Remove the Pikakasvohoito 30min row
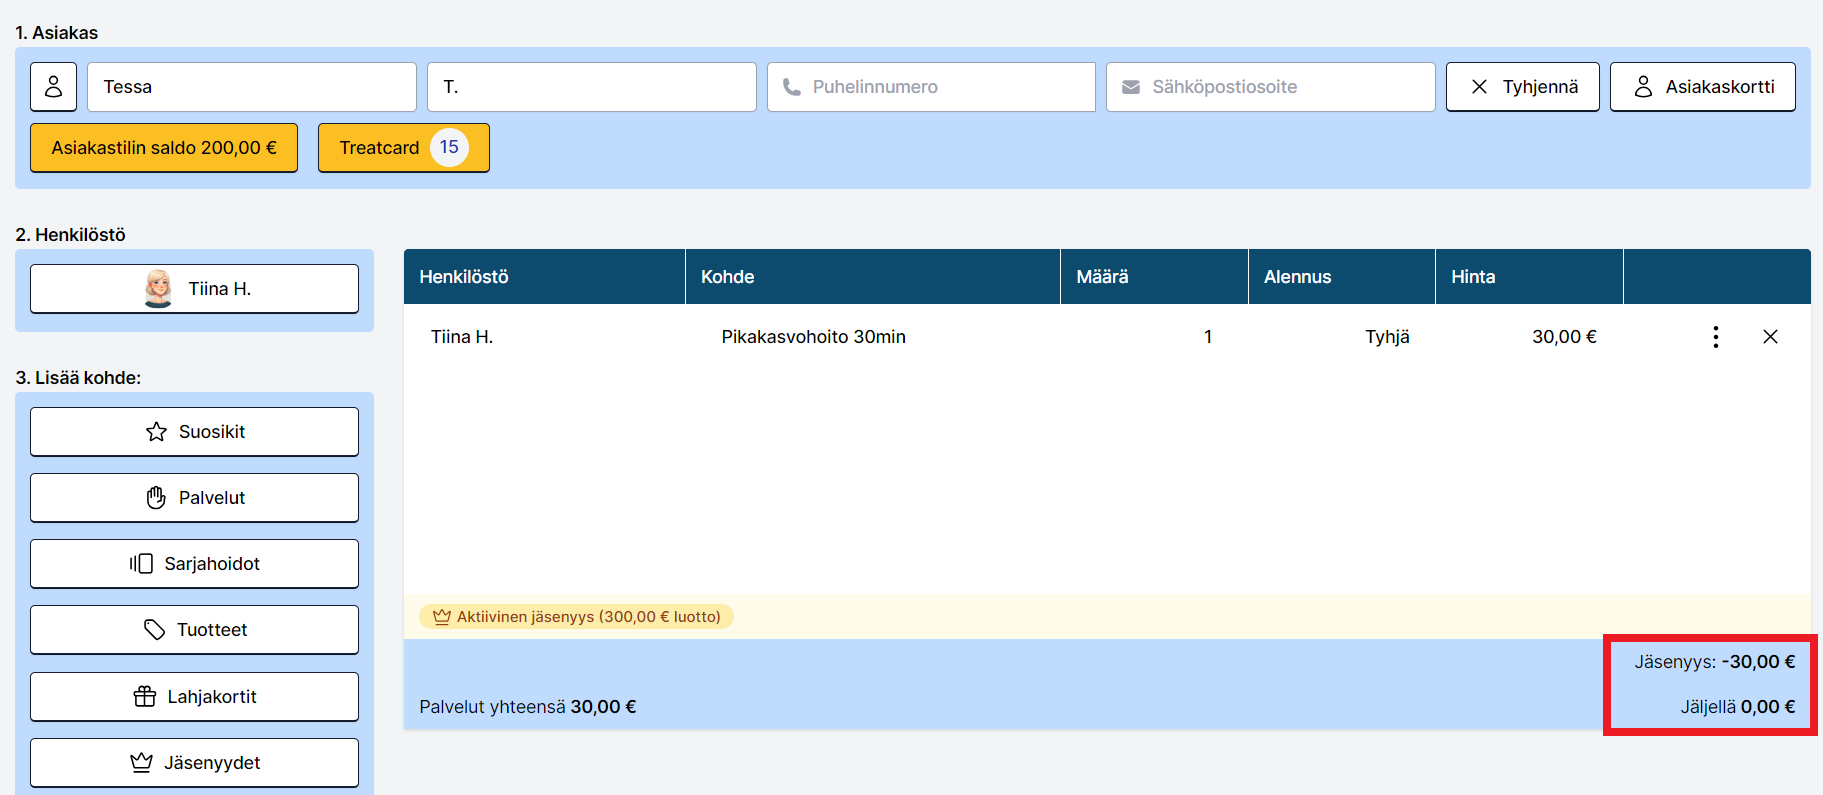This screenshot has height=795, width=1823. (1769, 337)
